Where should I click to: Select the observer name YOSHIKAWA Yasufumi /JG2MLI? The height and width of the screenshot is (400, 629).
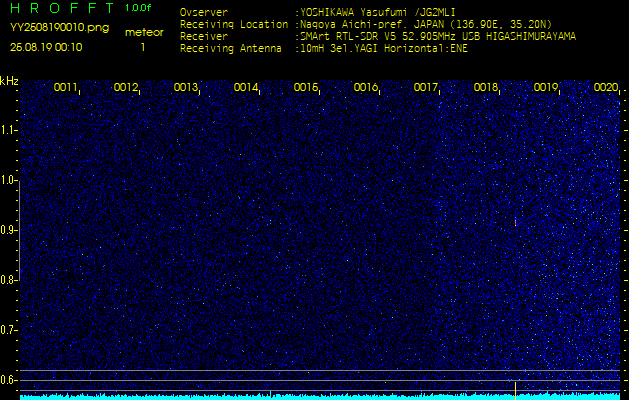click(x=377, y=13)
